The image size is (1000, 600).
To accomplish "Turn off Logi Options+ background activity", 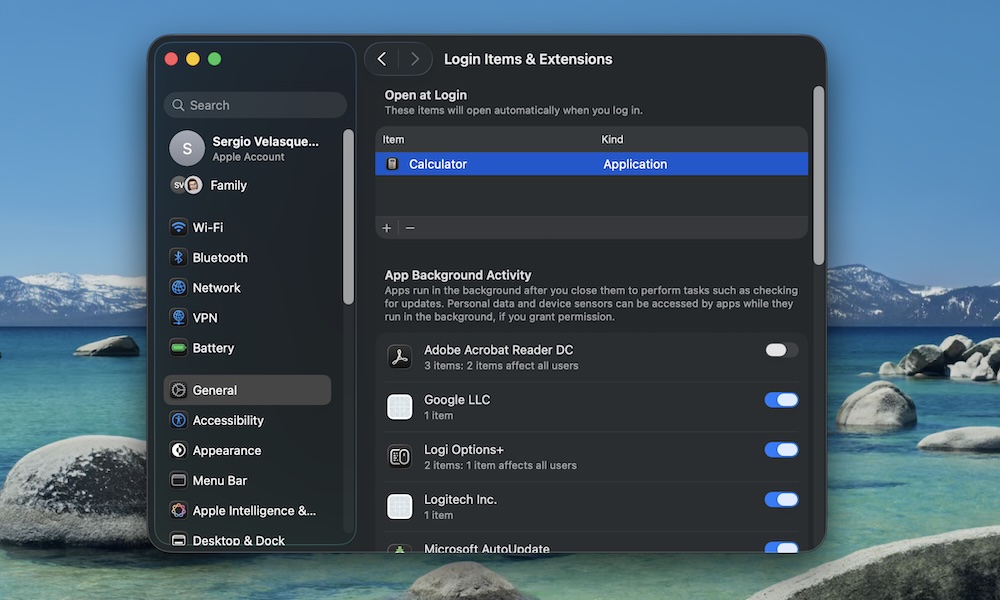I will point(781,450).
